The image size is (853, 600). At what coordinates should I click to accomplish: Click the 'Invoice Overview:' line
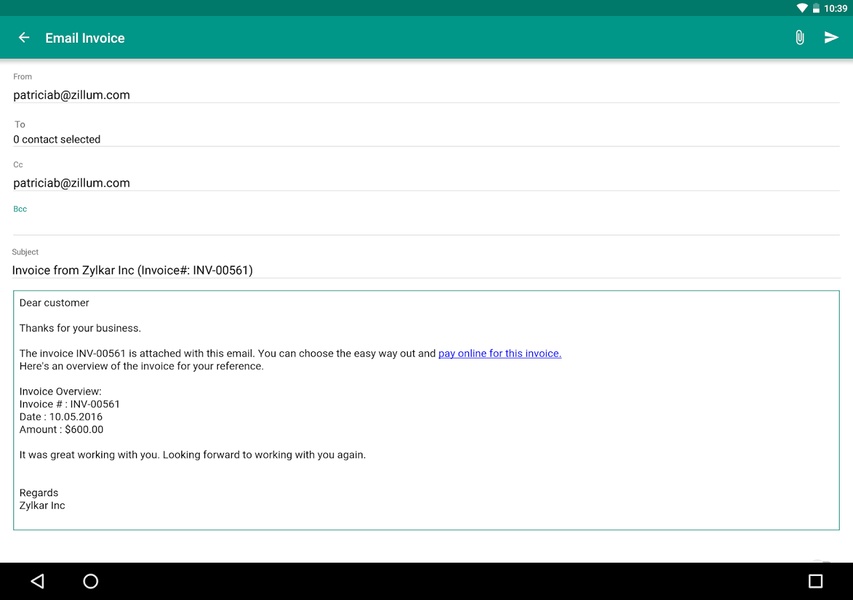click(60, 391)
